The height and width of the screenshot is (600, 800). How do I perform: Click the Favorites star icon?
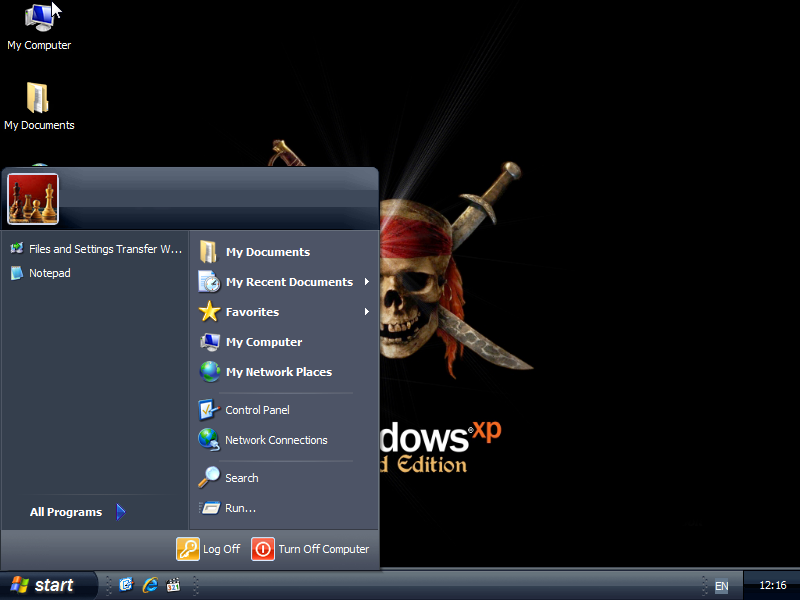[x=209, y=312]
